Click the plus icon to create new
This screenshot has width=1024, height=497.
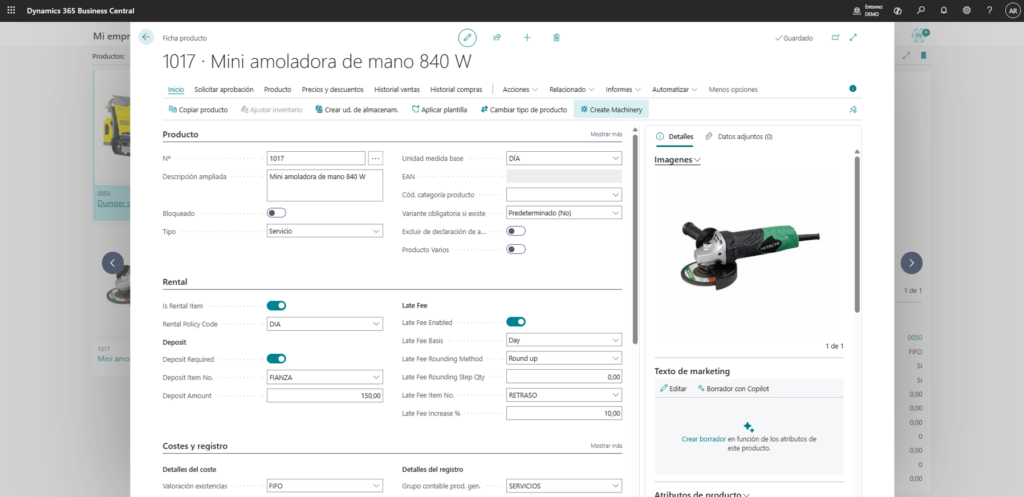point(527,37)
